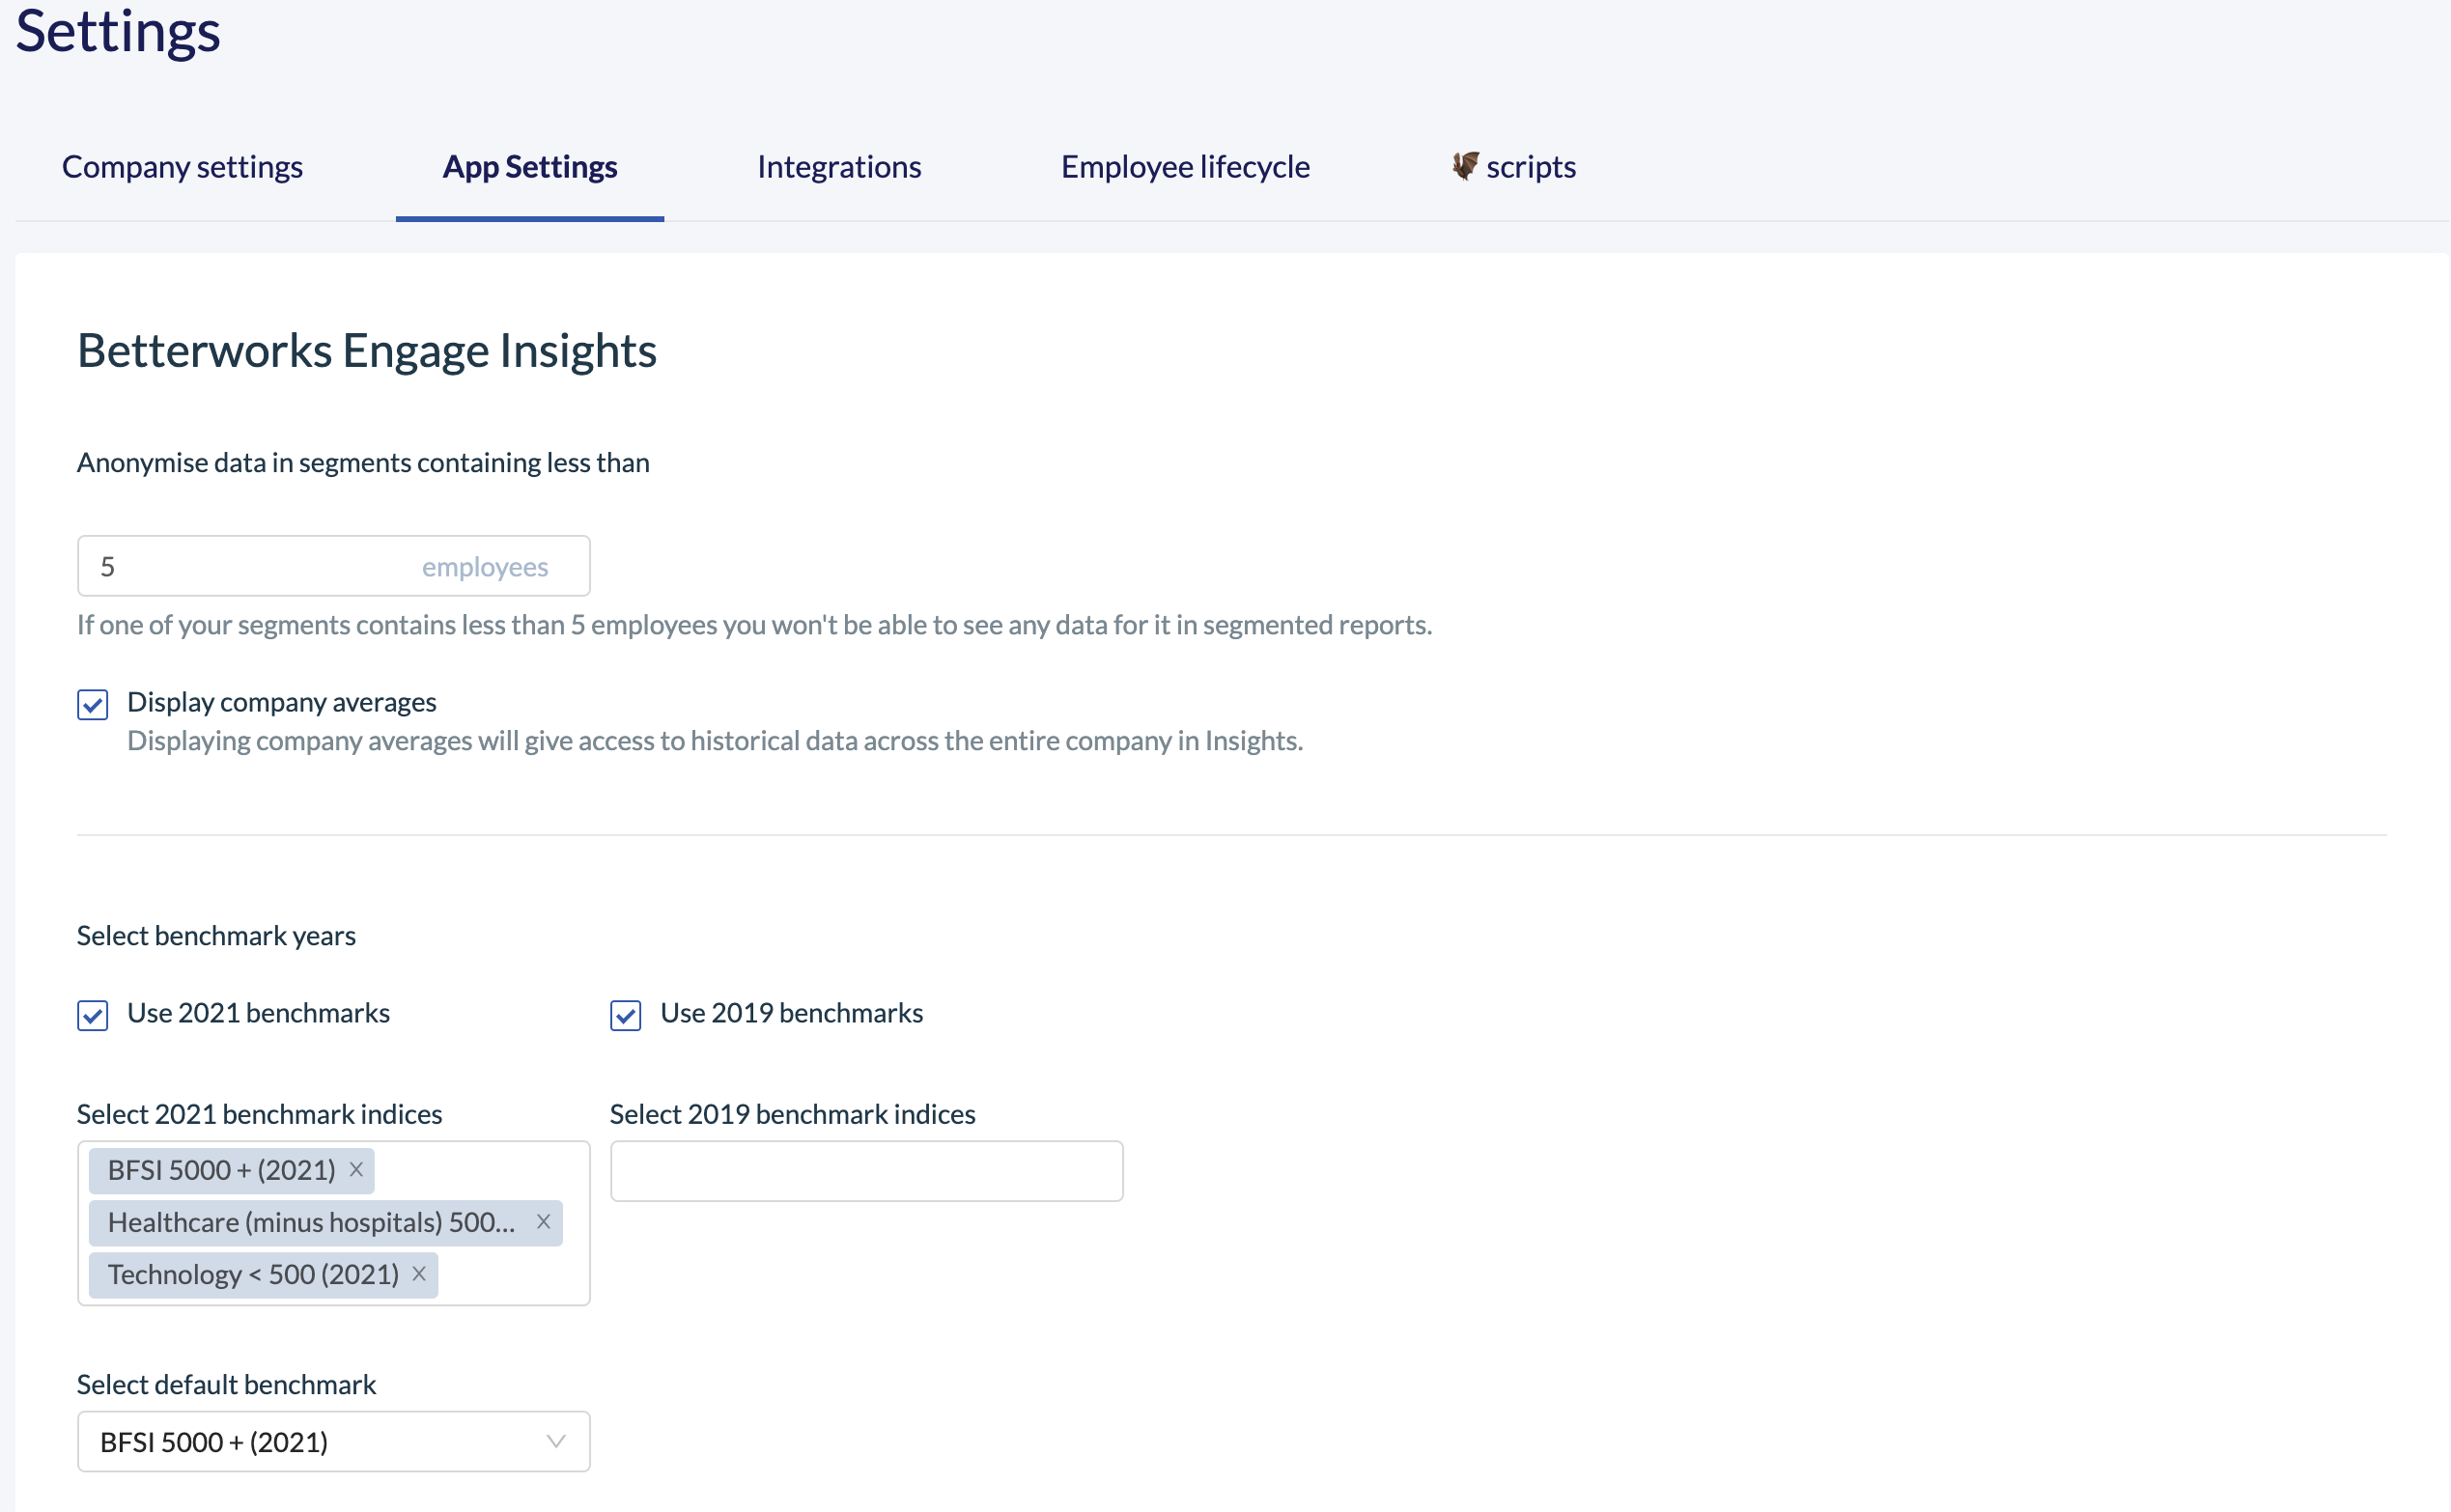Remove the Healthcare (minus hospitals) tag
This screenshot has width=2451, height=1512.
point(543,1222)
